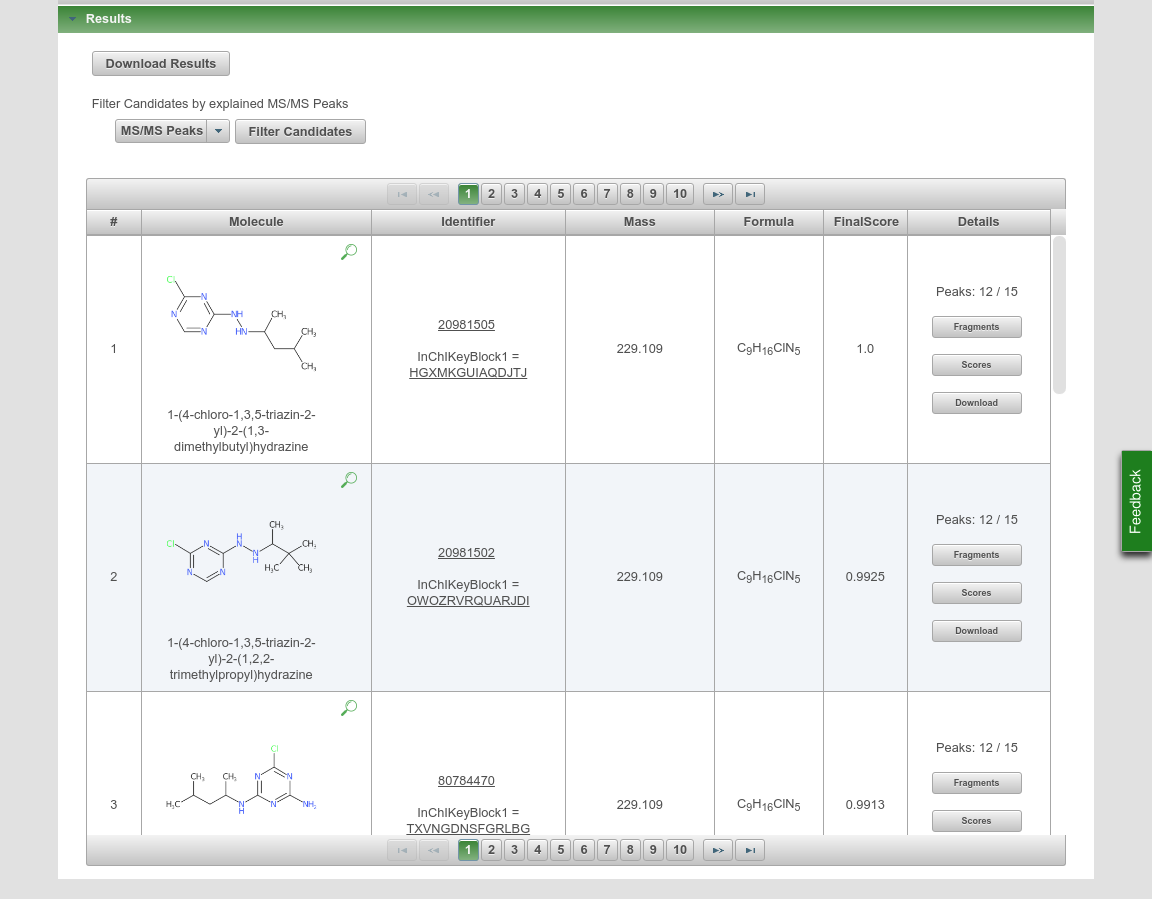Viewport: 1152px width, 899px height.
Task: Click the results table vertical scrollbar
Action: coord(1059,315)
